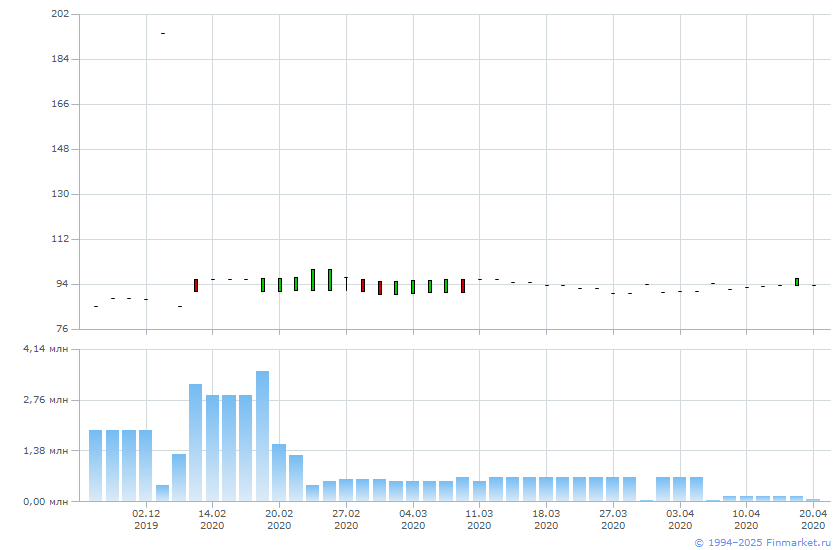Select the 04.03 2020 date label
This screenshot has width=840, height=550.
(x=413, y=519)
